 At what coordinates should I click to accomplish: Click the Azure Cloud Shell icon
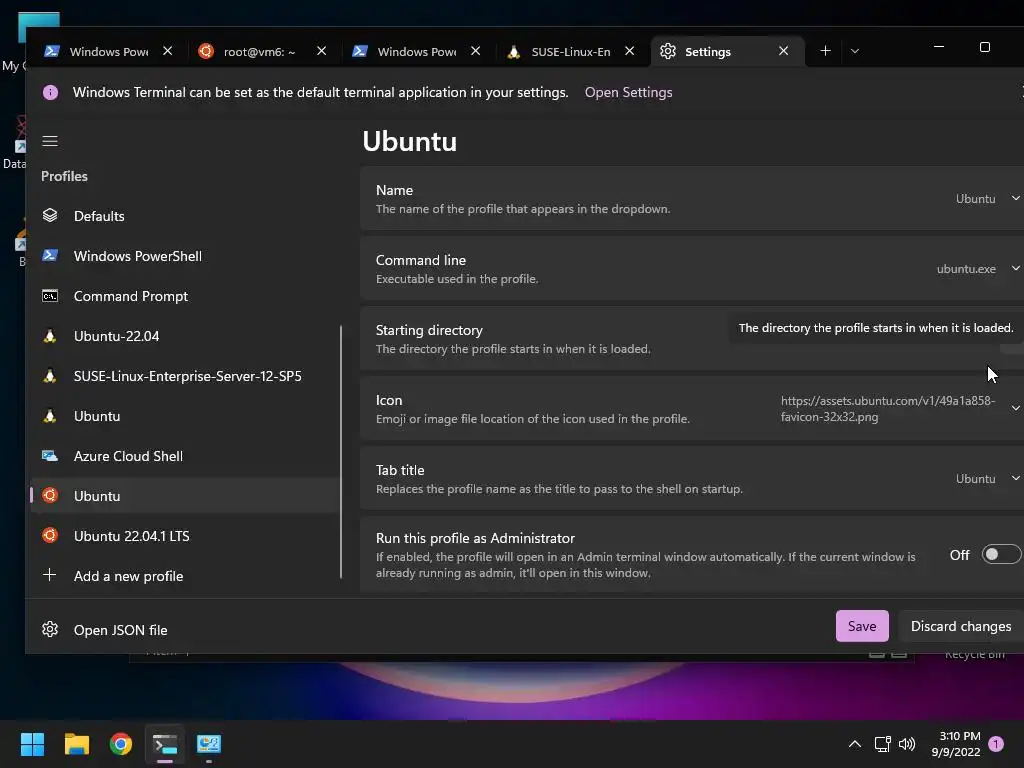[x=50, y=455]
